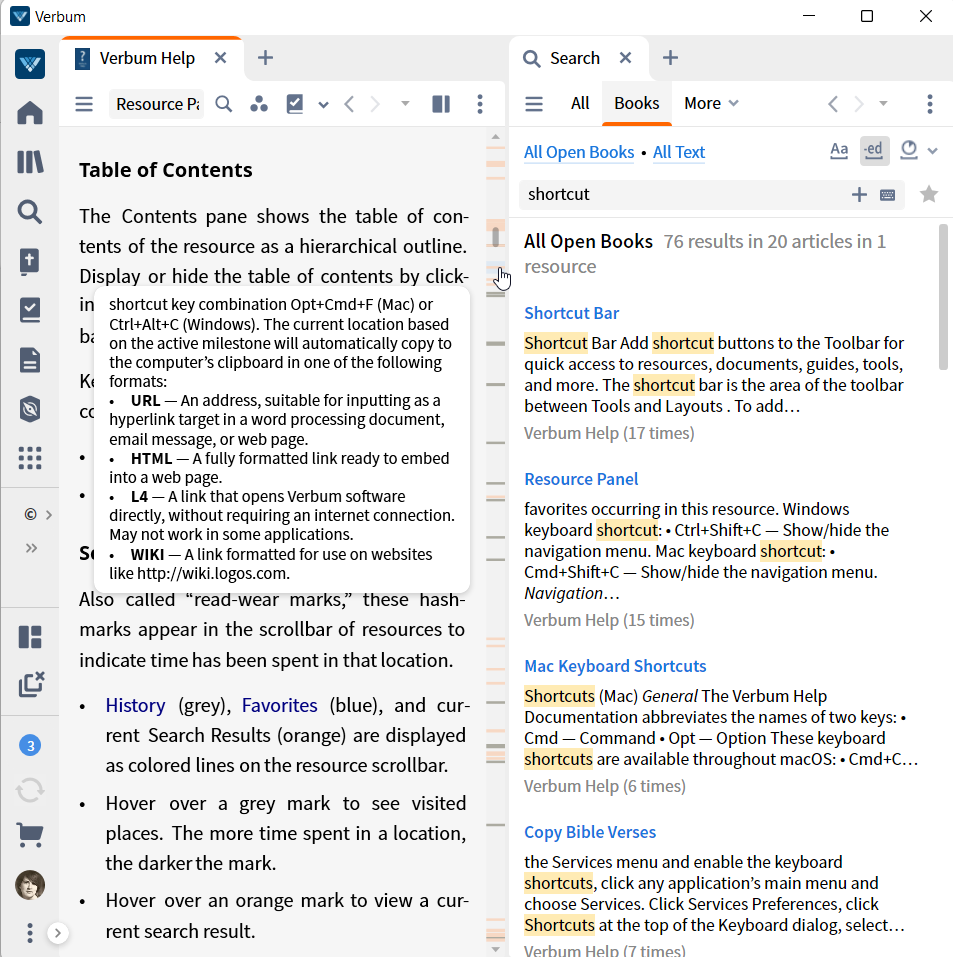
Task: Switch to the Verbum Help tab
Action: pyautogui.click(x=147, y=59)
